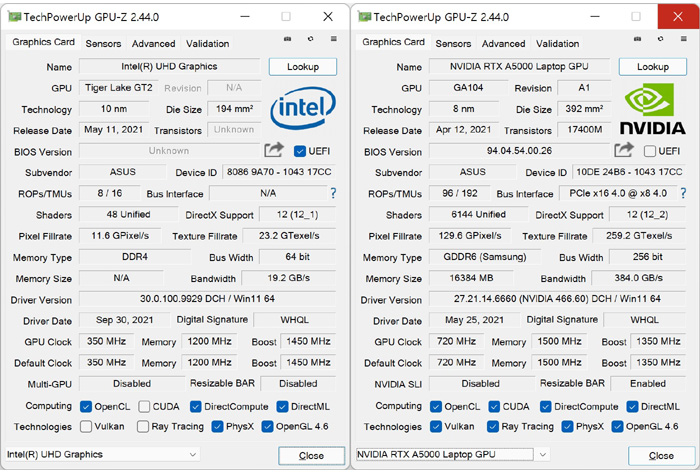Open Intel(R) UHD Graphics GPU selector dropdown
Screen dimensions: 700x475
[103, 454]
